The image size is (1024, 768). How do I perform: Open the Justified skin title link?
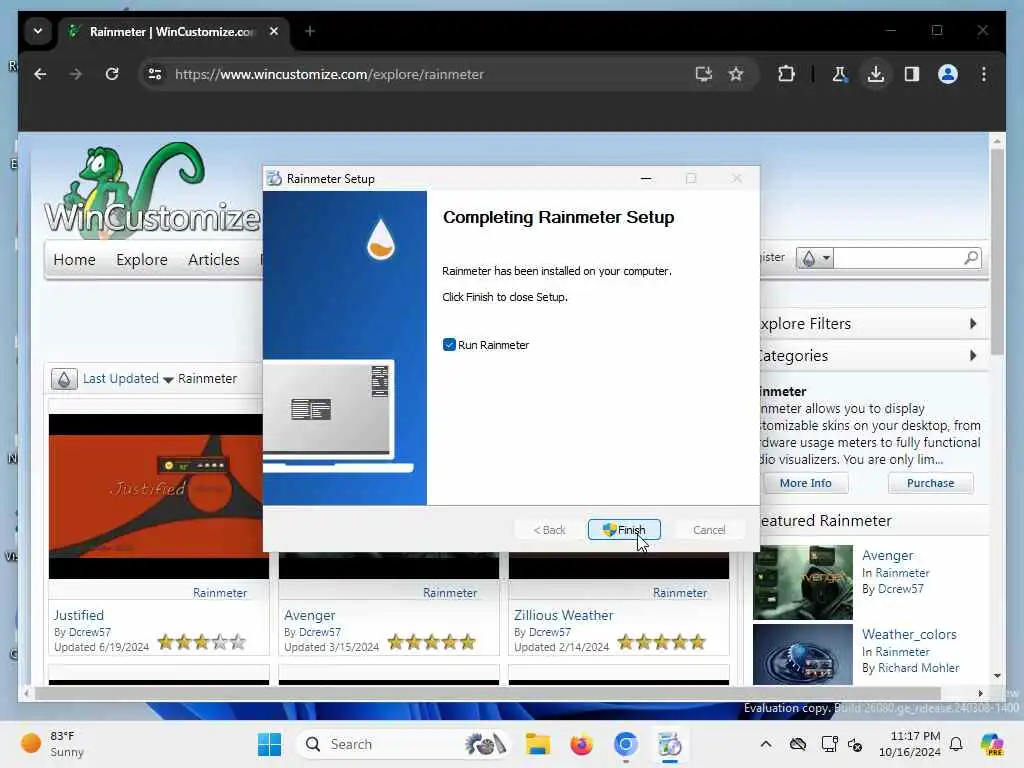point(78,615)
